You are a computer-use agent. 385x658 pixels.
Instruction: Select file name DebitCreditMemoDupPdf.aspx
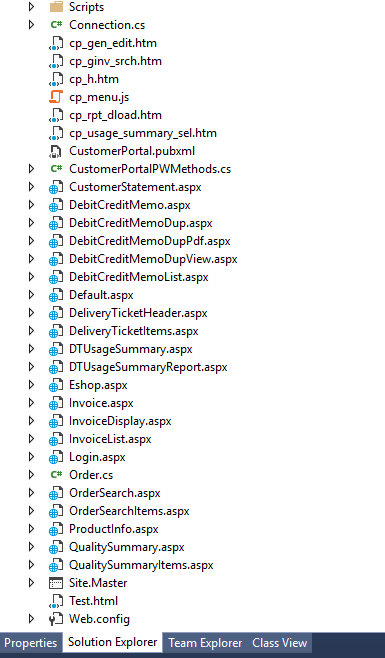coord(150,241)
